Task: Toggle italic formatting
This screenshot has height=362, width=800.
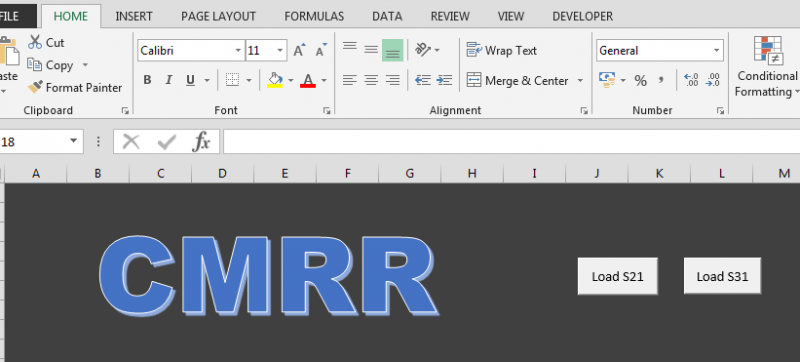Action: [x=168, y=80]
